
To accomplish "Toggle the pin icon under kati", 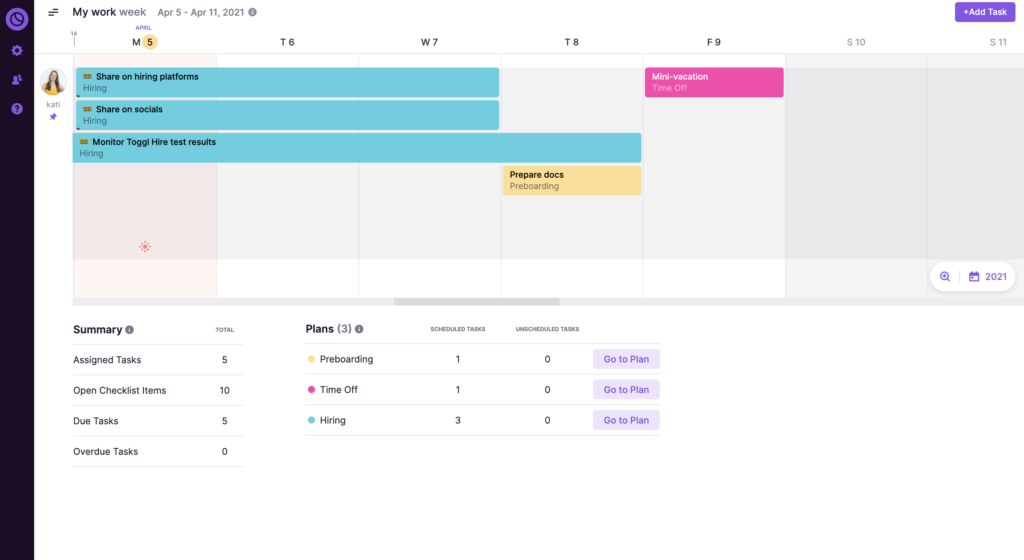I will pos(53,117).
